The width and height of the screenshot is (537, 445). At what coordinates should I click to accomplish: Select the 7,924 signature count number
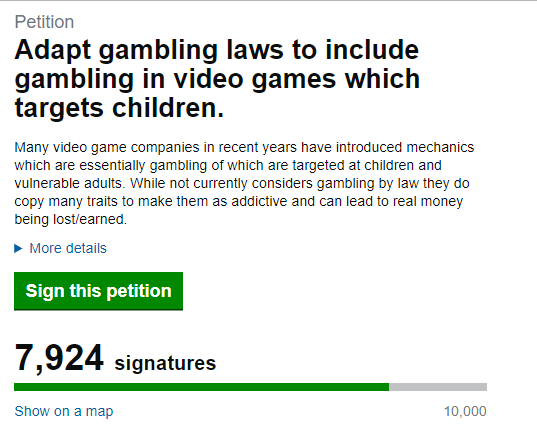click(x=59, y=358)
